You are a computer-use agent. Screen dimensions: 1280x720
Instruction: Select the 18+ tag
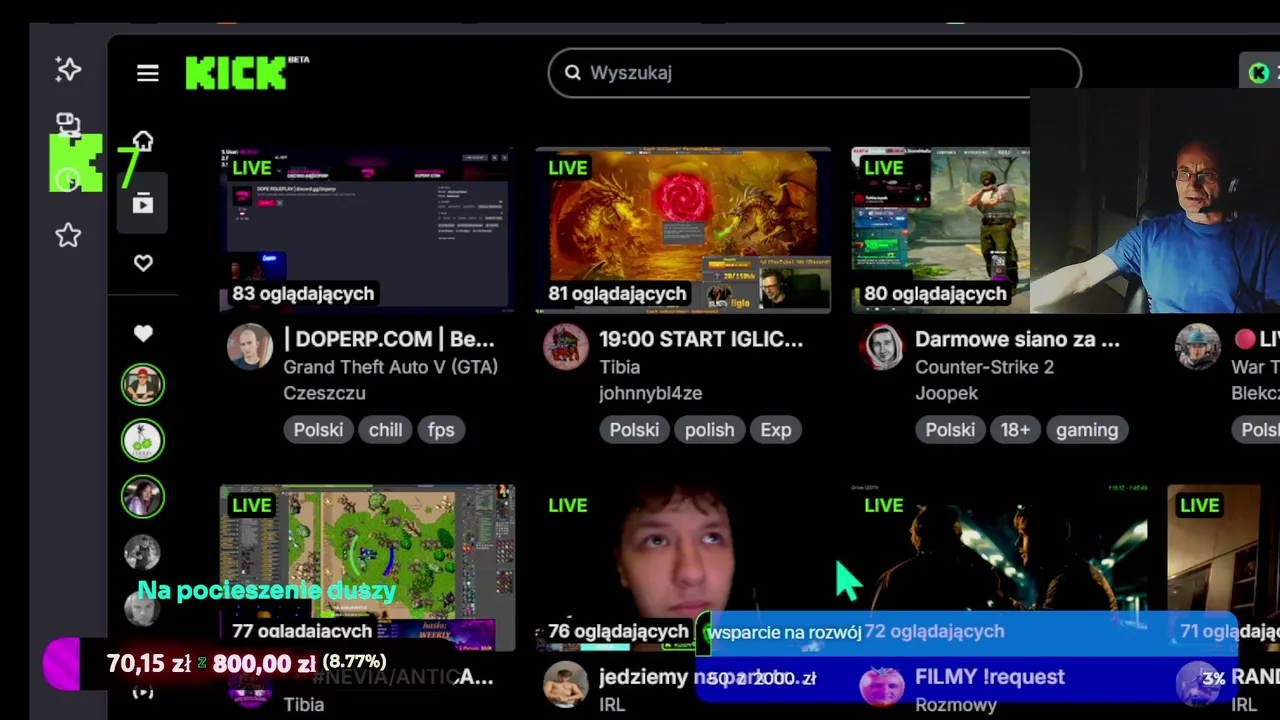point(1015,430)
